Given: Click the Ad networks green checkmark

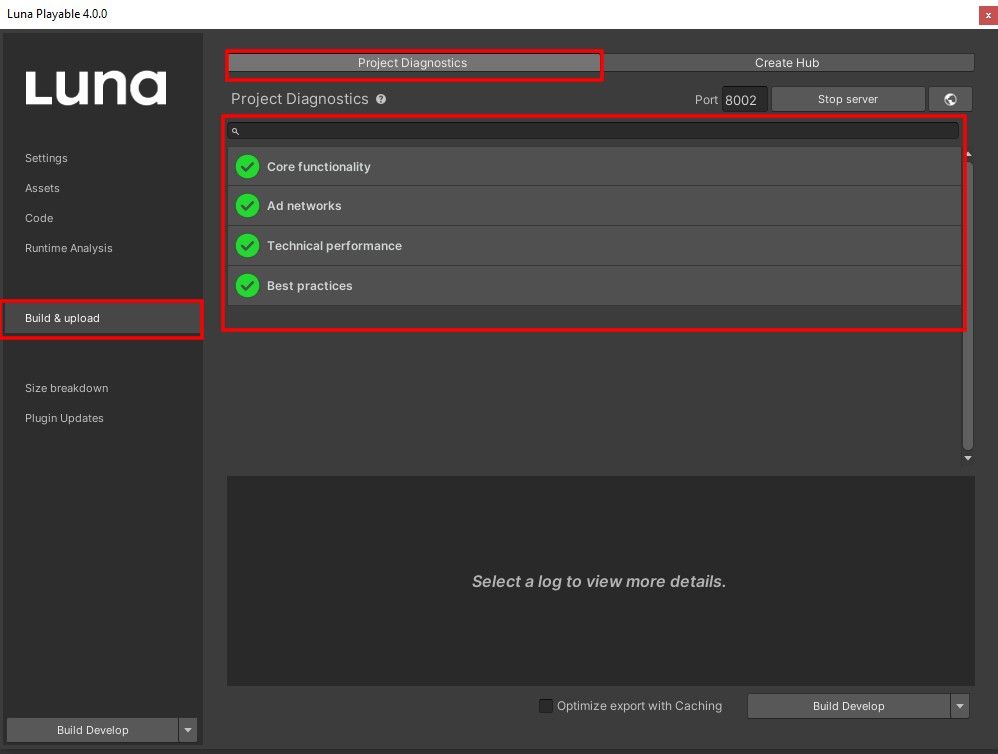Looking at the screenshot, I should [248, 206].
